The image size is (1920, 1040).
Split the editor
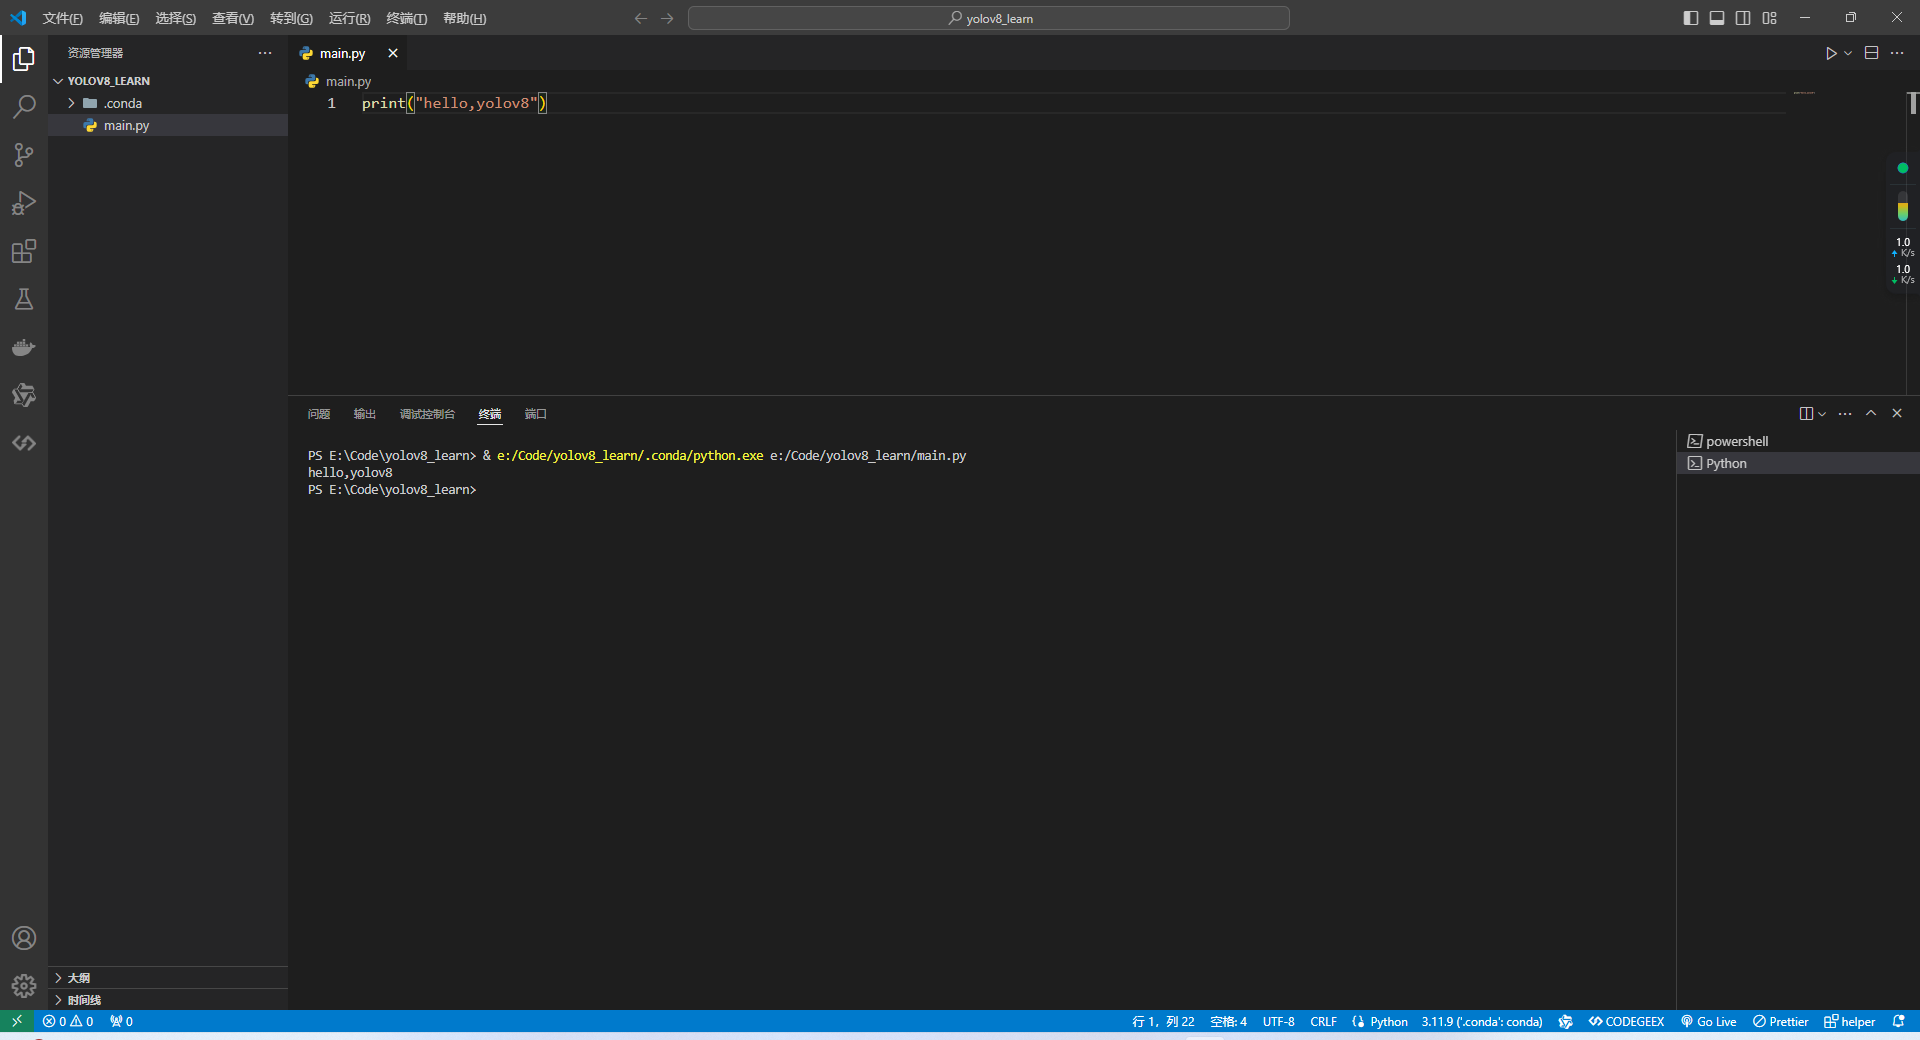point(1872,53)
